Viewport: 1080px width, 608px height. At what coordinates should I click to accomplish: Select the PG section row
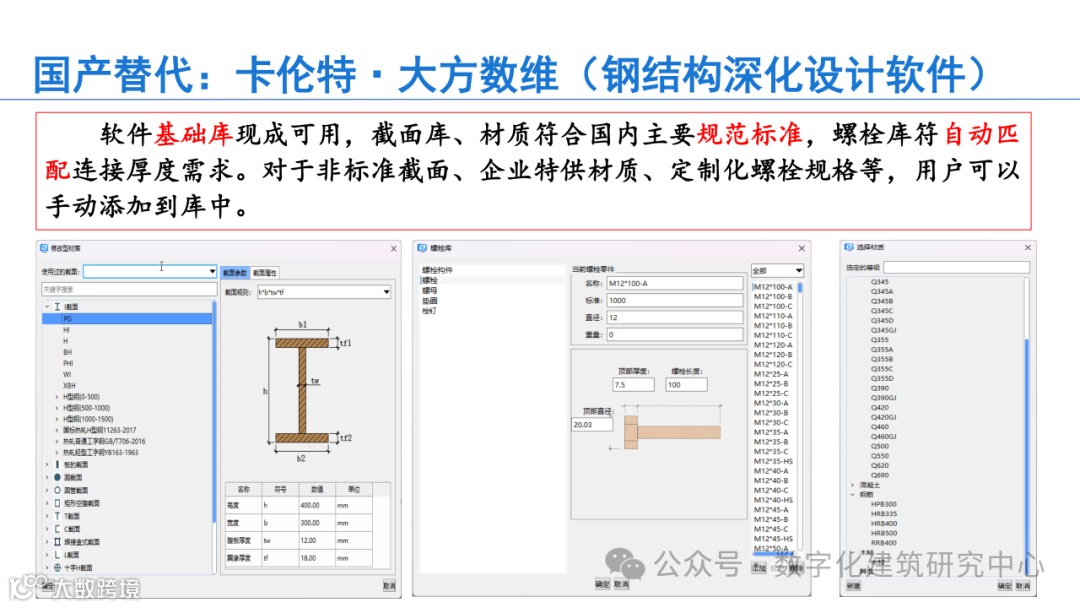127,319
